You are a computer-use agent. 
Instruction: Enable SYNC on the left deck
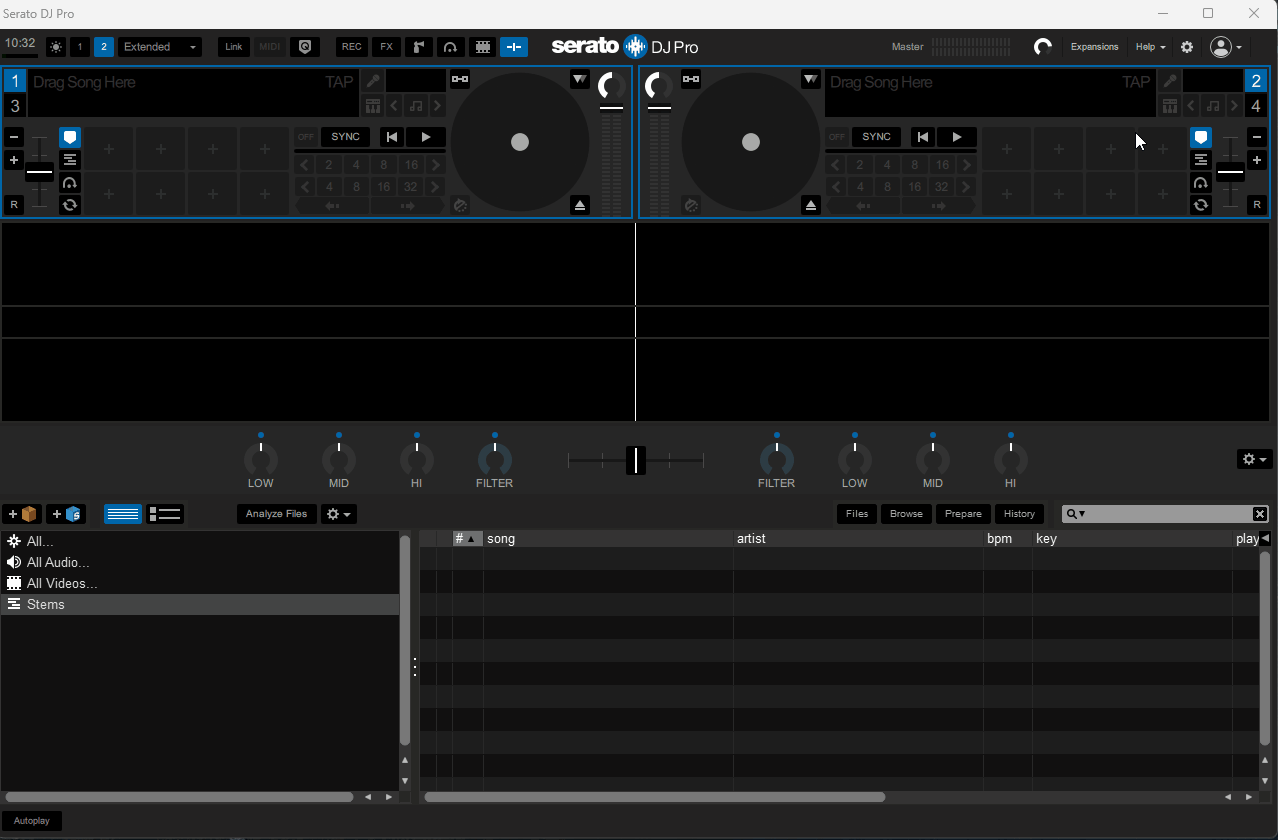tap(344, 136)
